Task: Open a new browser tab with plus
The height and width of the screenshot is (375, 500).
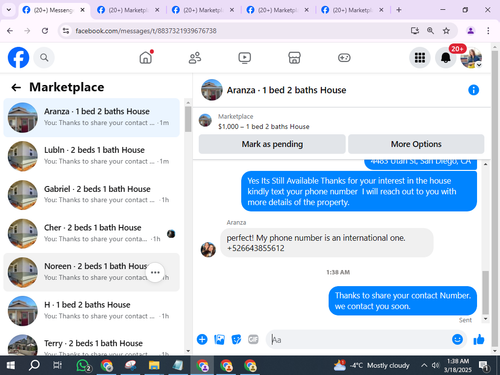Action: [x=399, y=10]
